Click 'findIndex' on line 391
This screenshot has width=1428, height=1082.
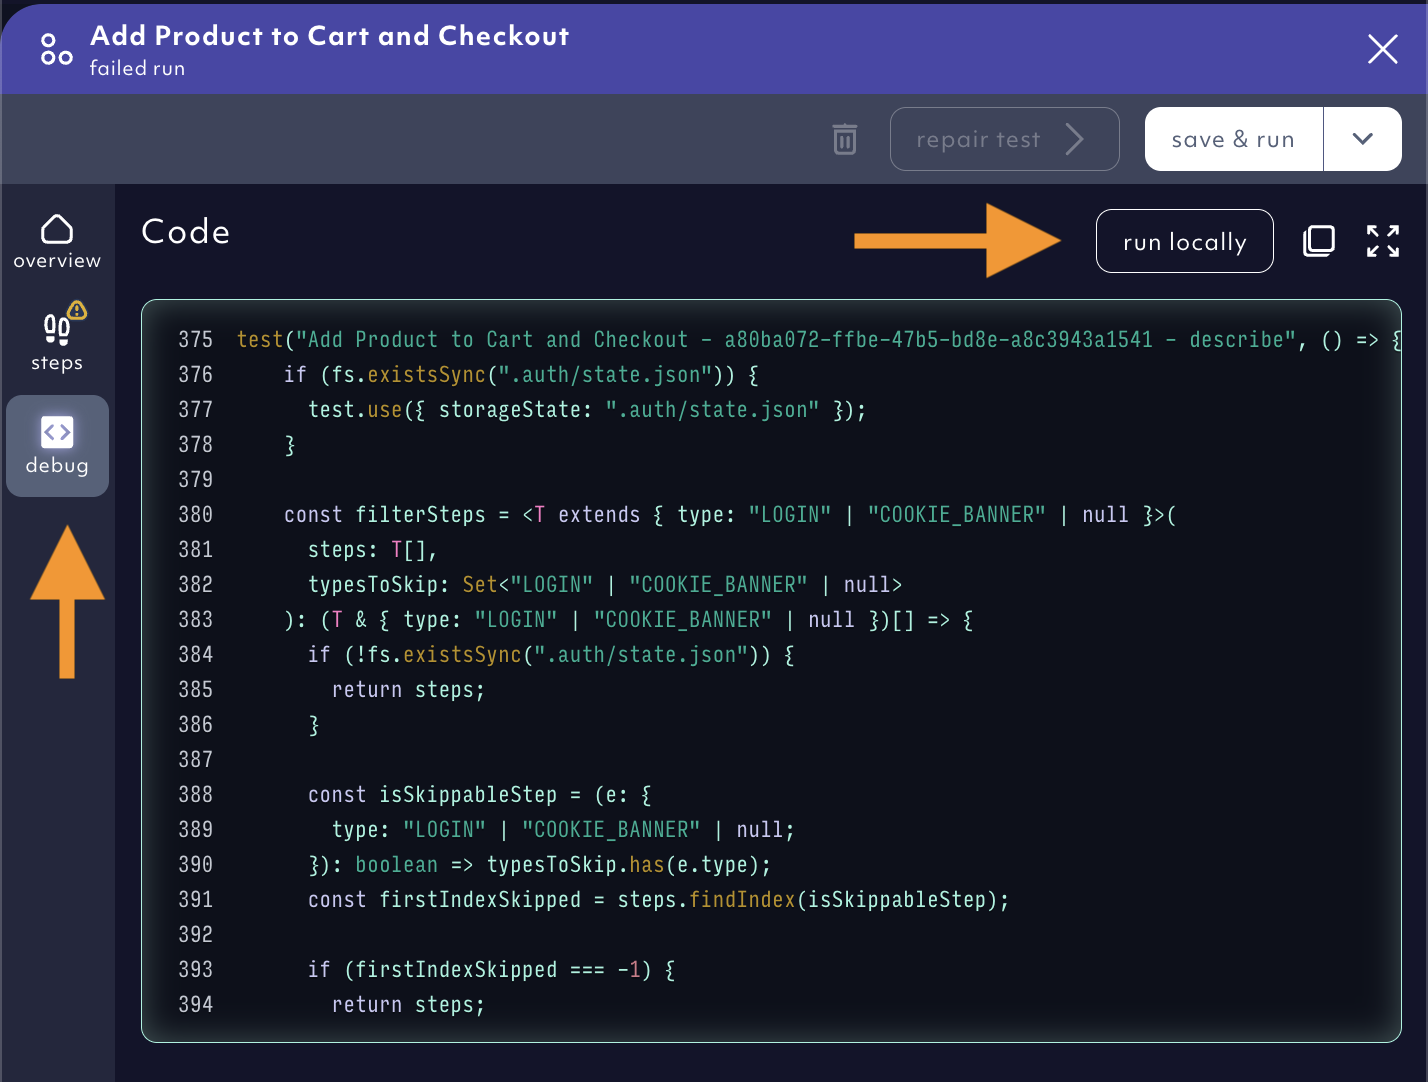coord(742,900)
